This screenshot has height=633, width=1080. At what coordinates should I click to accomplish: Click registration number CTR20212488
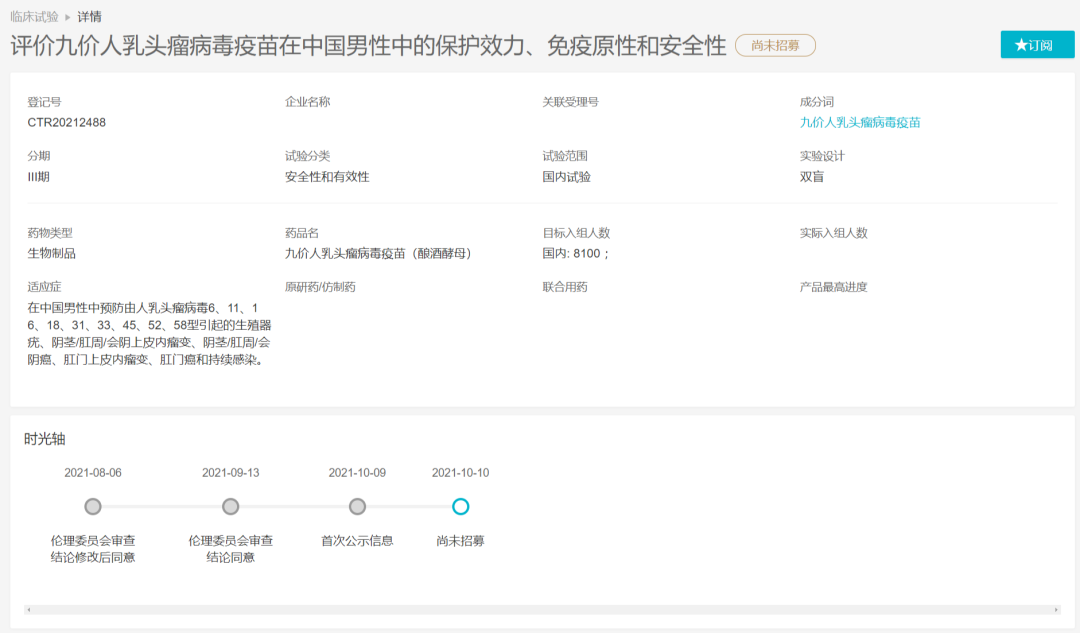[x=66, y=122]
